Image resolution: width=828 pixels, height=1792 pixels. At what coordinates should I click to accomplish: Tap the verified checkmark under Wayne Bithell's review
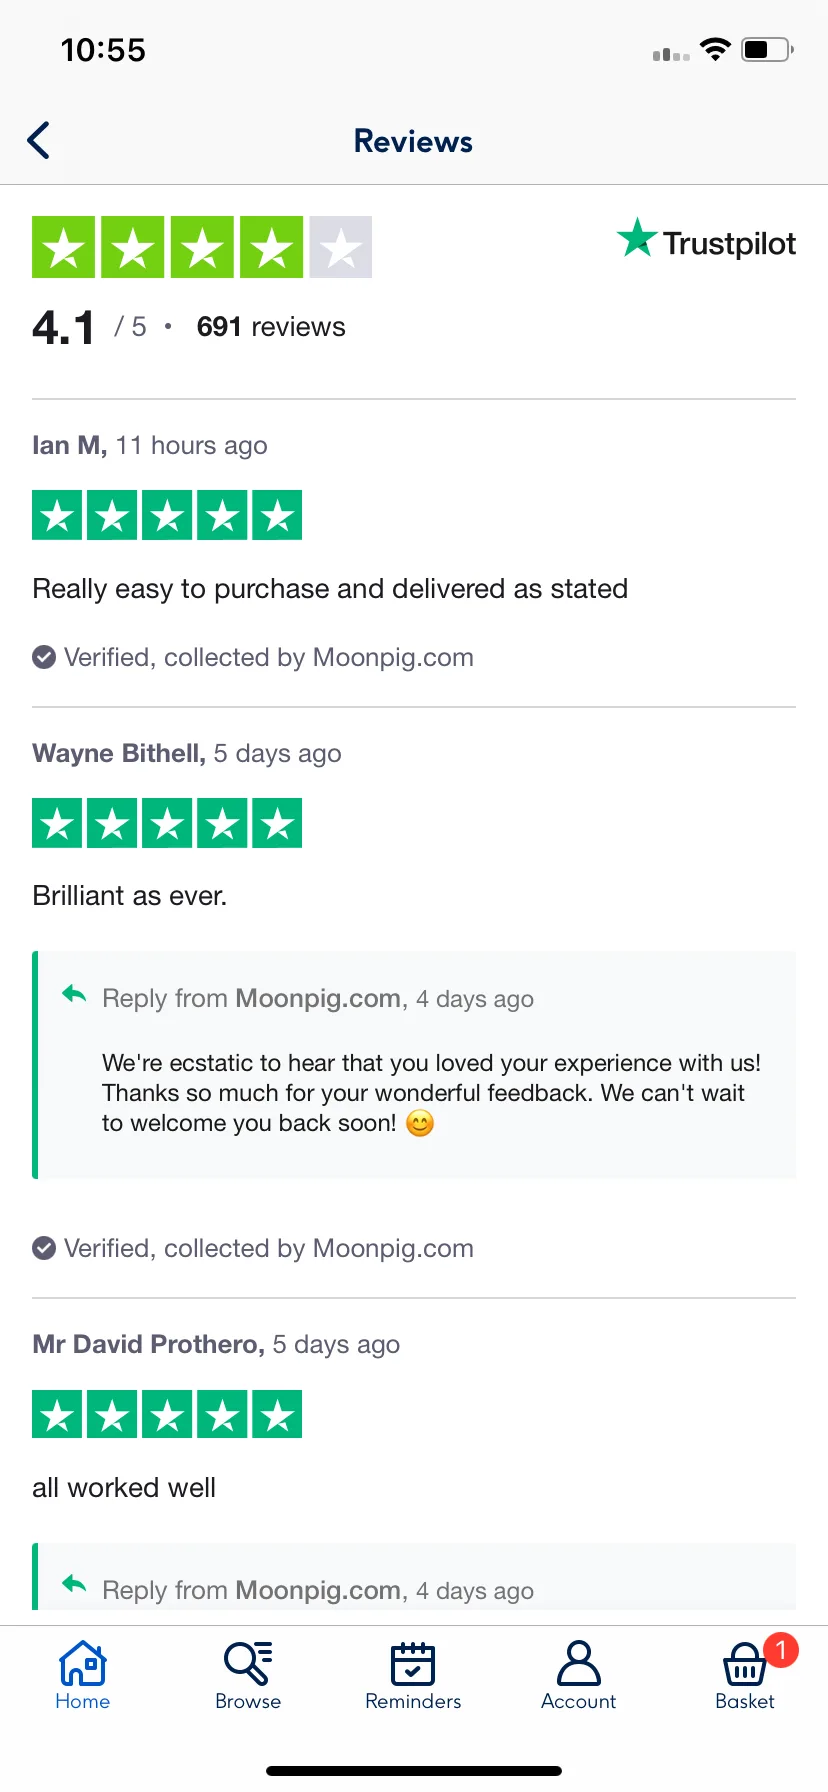44,1248
